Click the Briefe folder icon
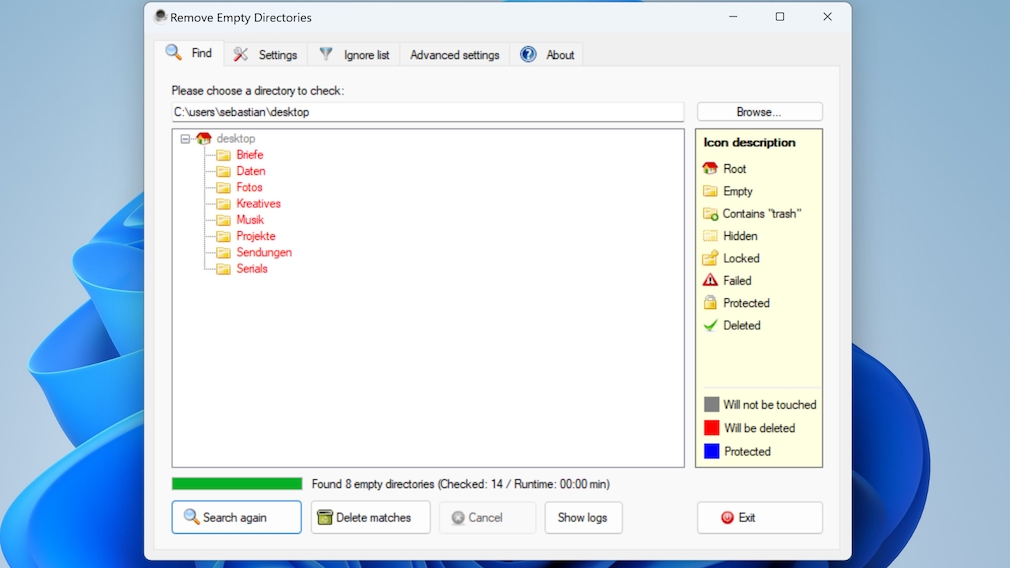Viewport: 1010px width, 568px height. pos(223,155)
